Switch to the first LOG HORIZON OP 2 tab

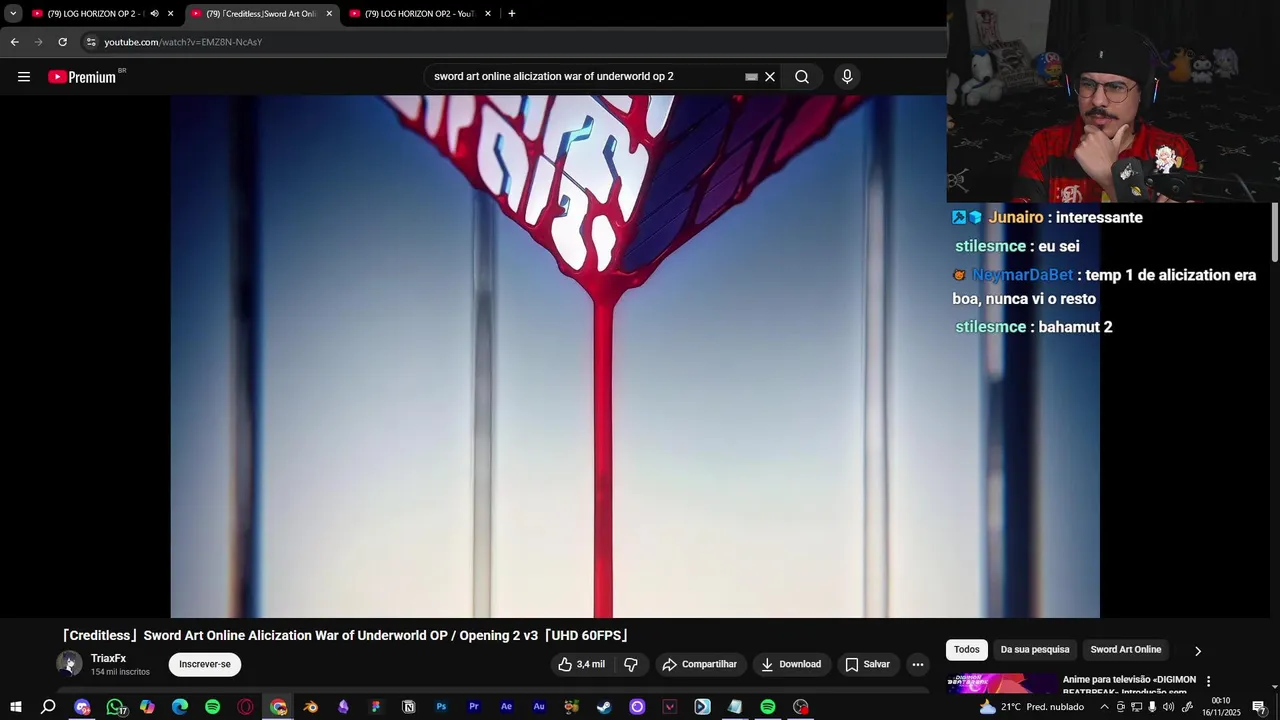(88, 14)
